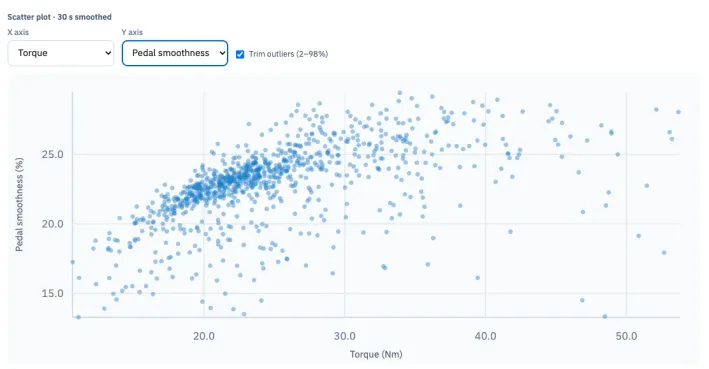Click the 40.0 tick on the Torque axis

tap(485, 336)
